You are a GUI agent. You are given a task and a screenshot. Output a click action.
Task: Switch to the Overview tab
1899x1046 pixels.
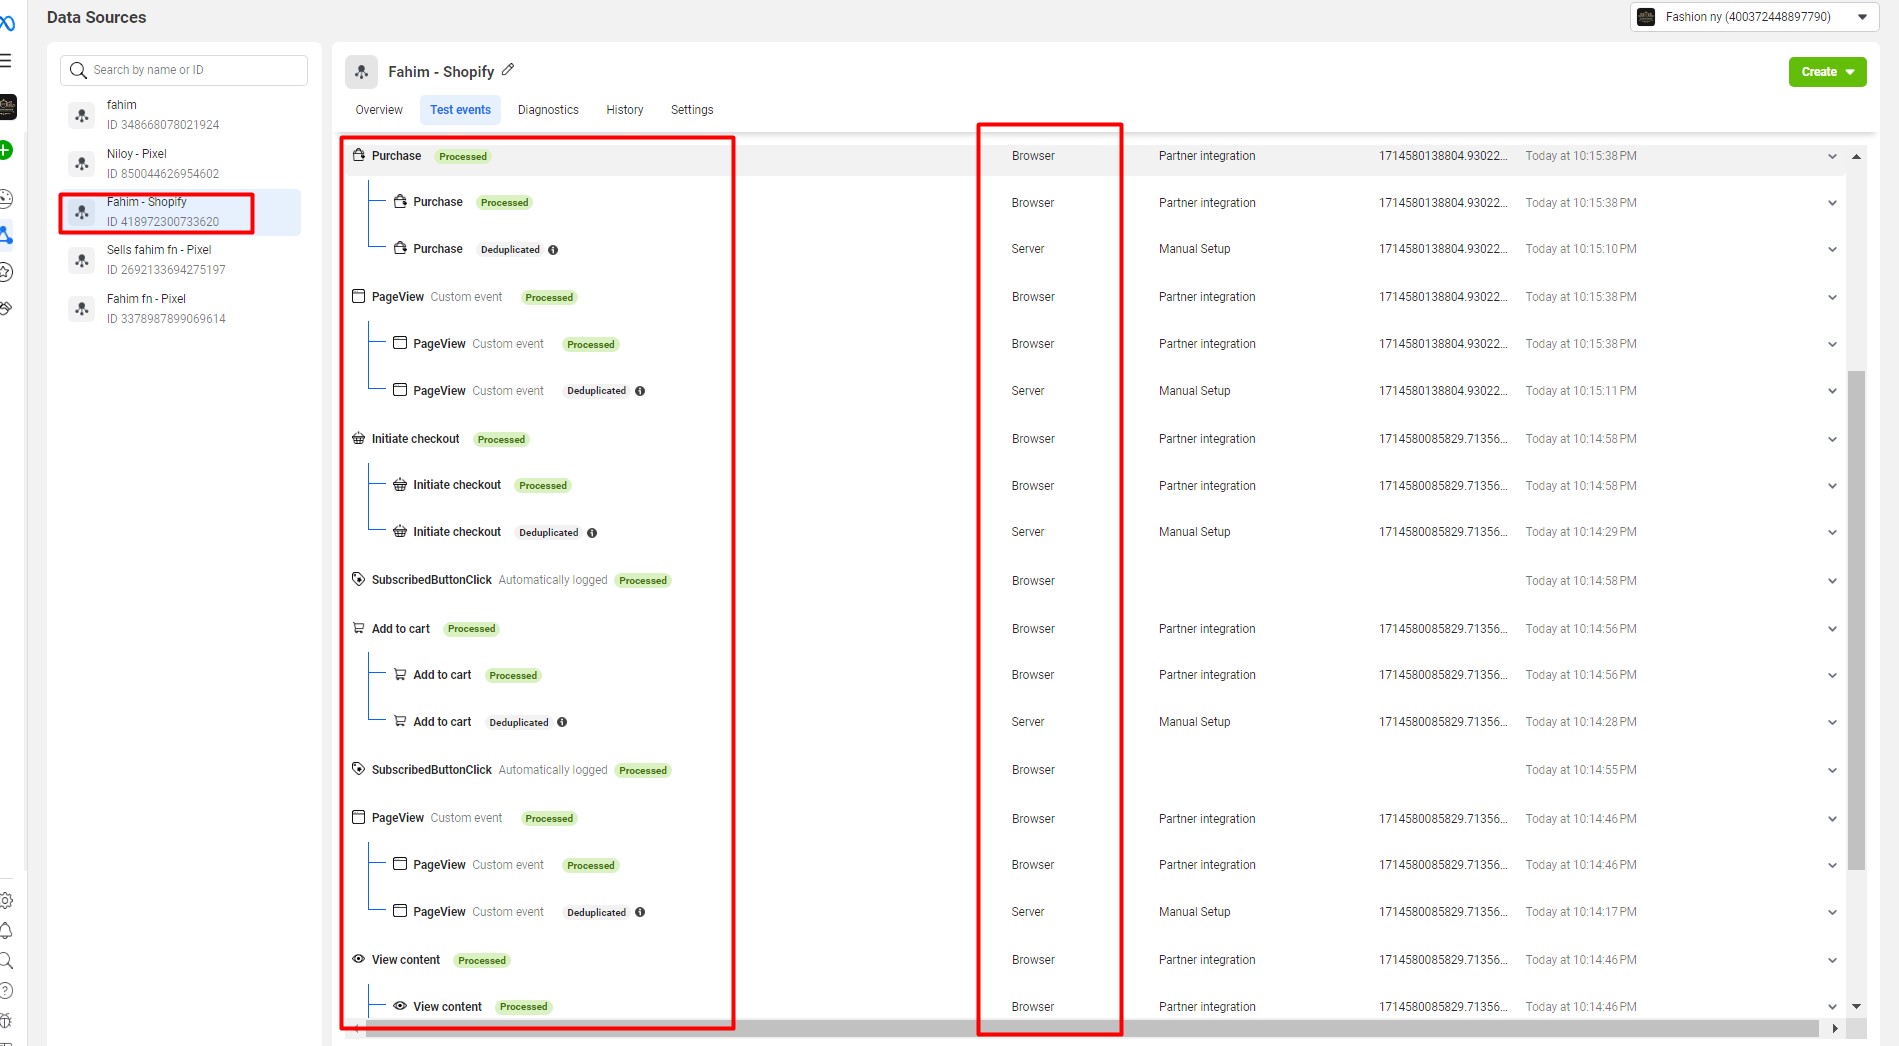(x=379, y=110)
